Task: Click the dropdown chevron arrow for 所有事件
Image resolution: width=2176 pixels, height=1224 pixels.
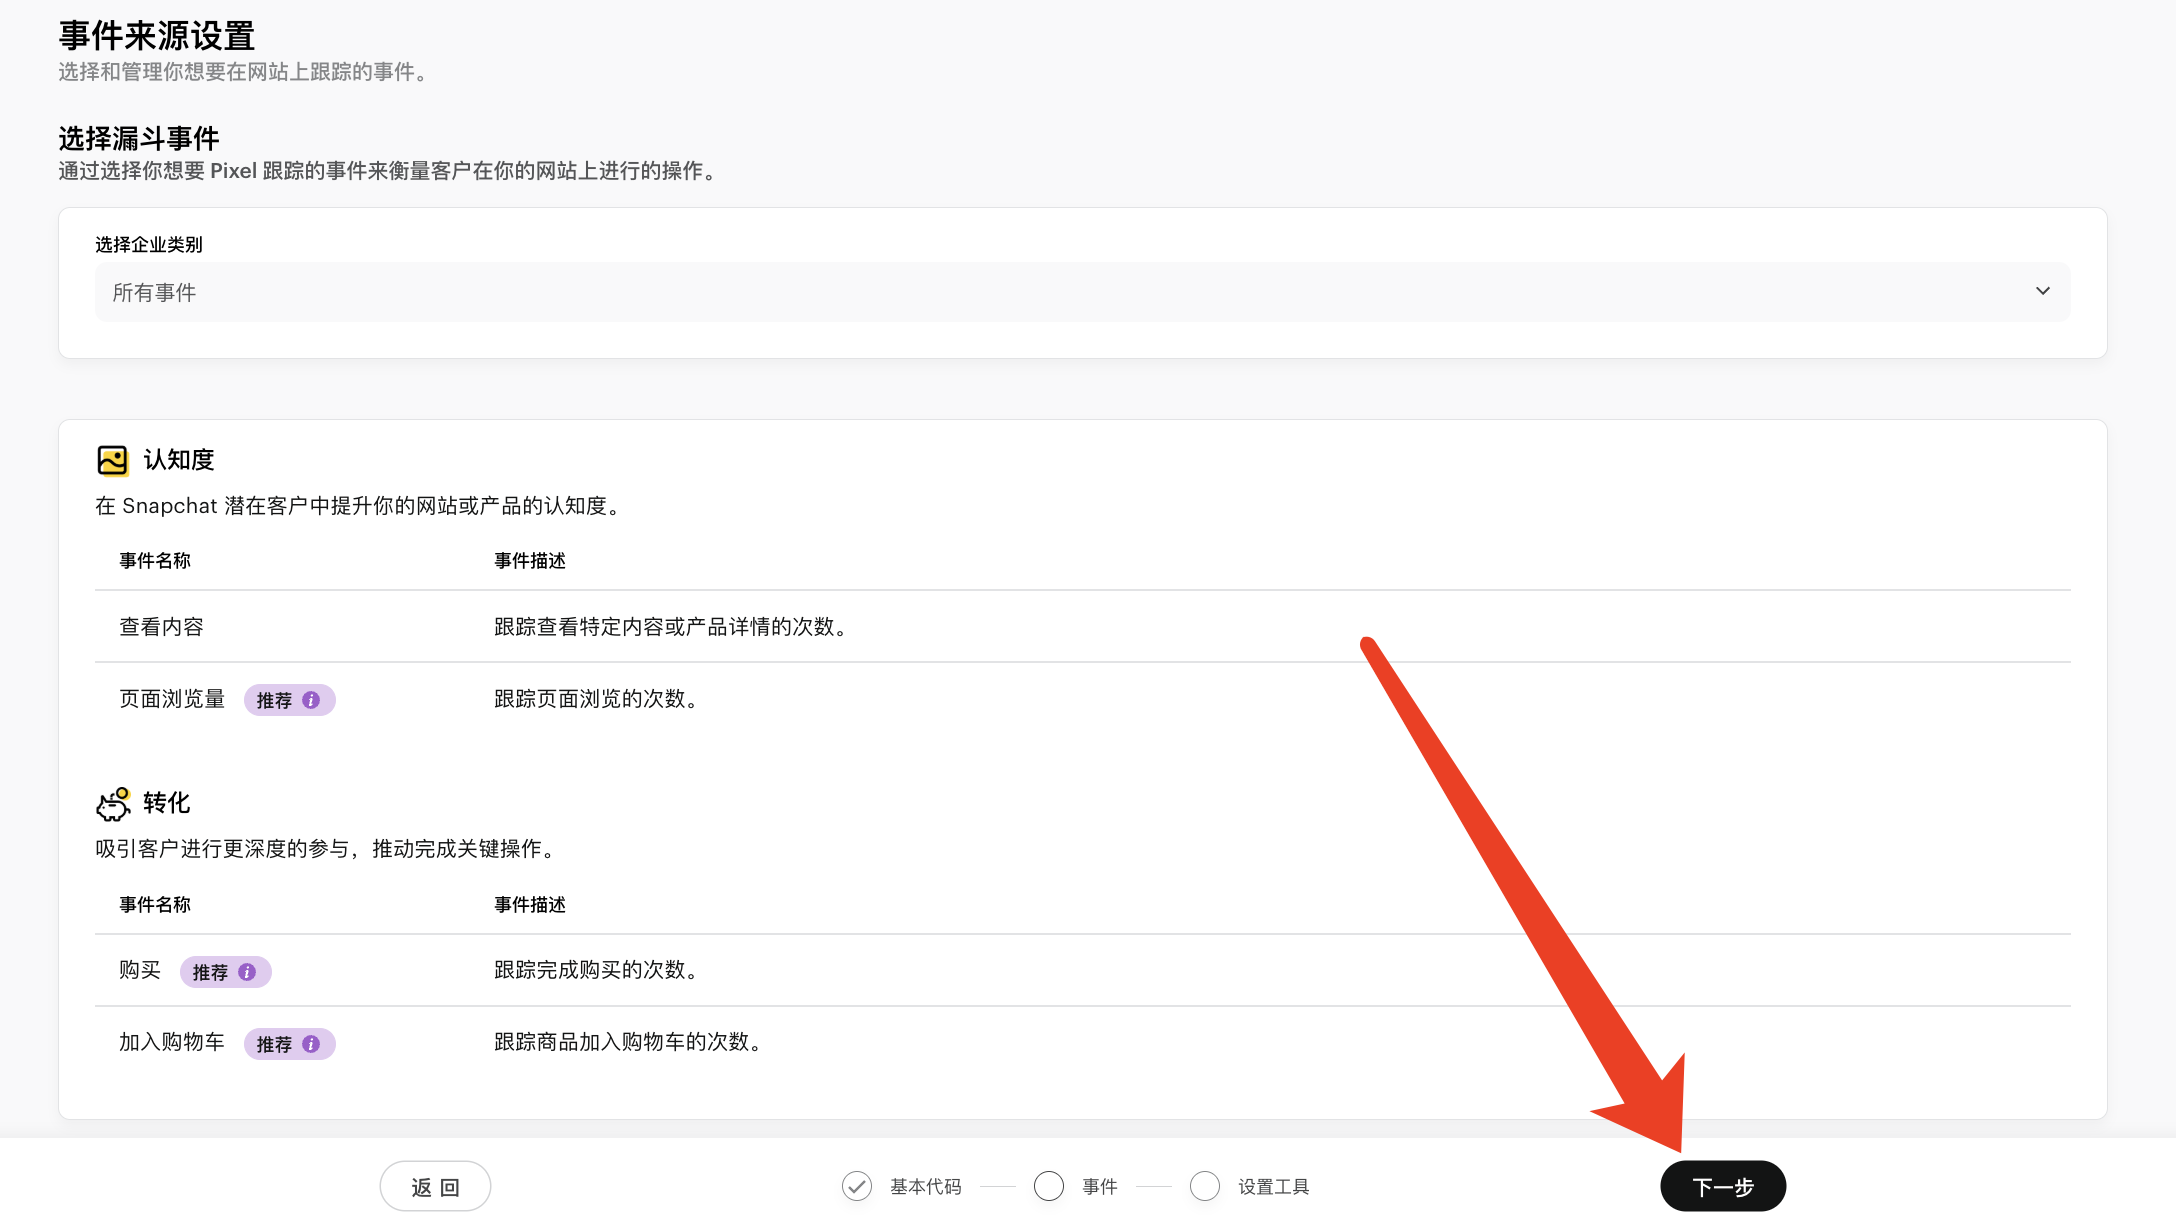Action: (2042, 292)
